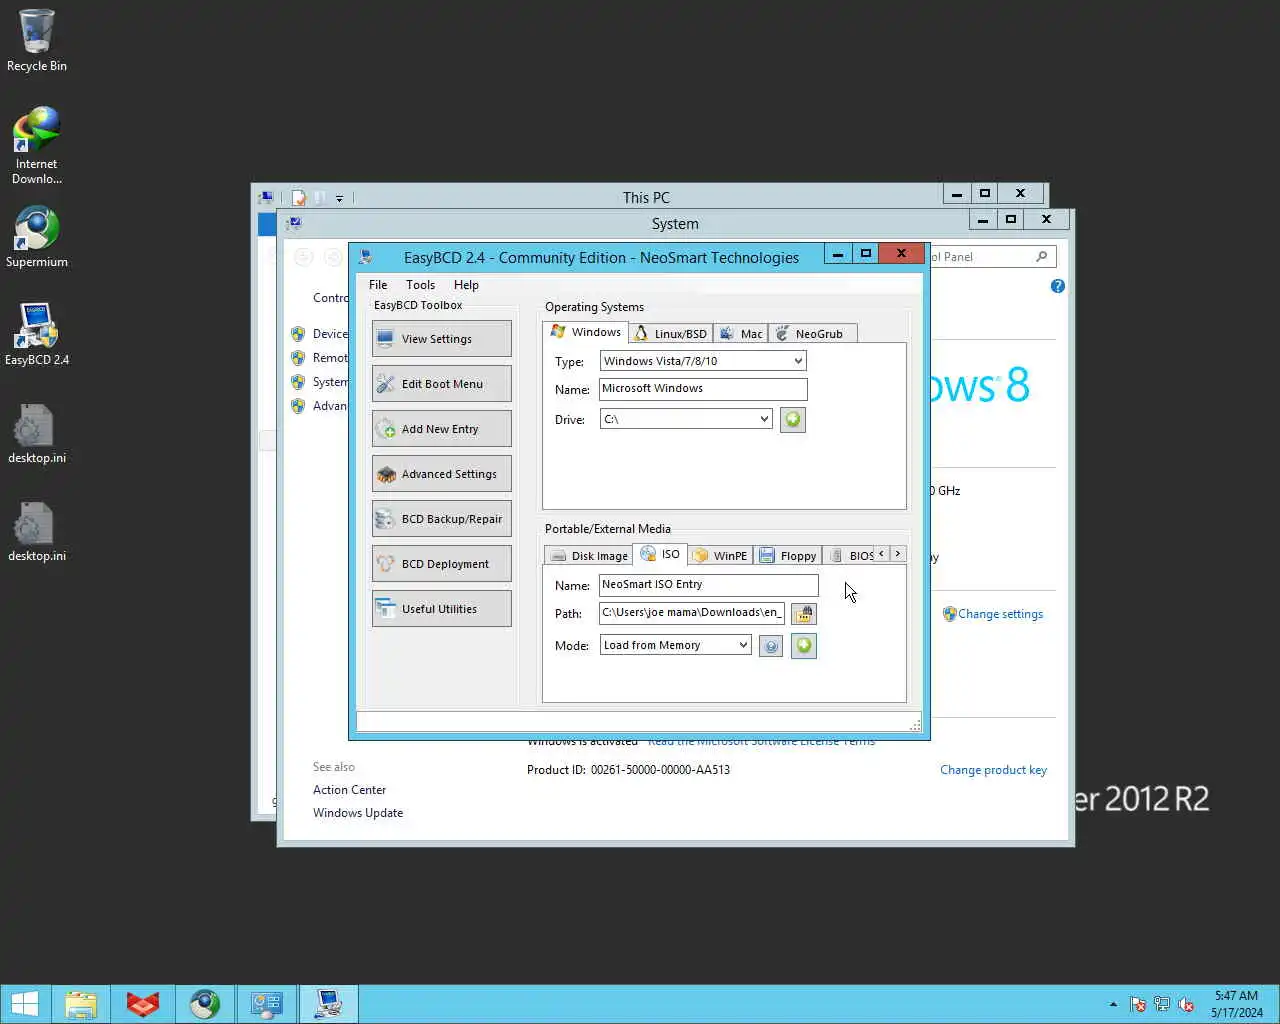
Task: Open the Tools menu in EasyBCD
Action: (420, 285)
